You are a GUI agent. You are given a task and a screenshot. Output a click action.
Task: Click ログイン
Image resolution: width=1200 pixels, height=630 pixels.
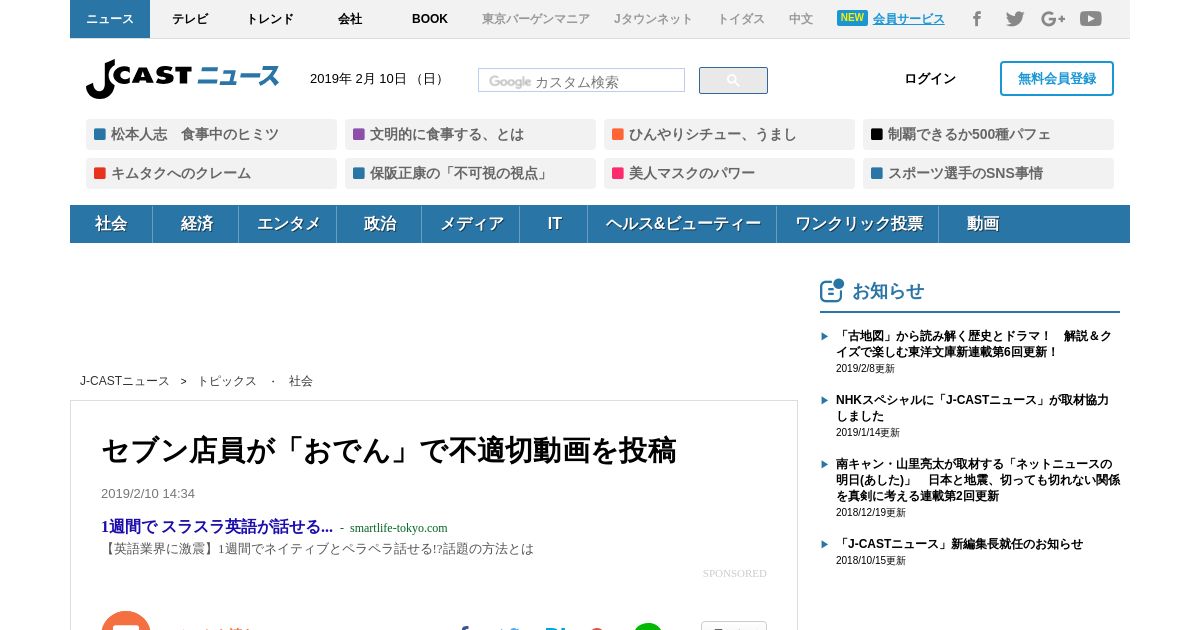tap(930, 79)
